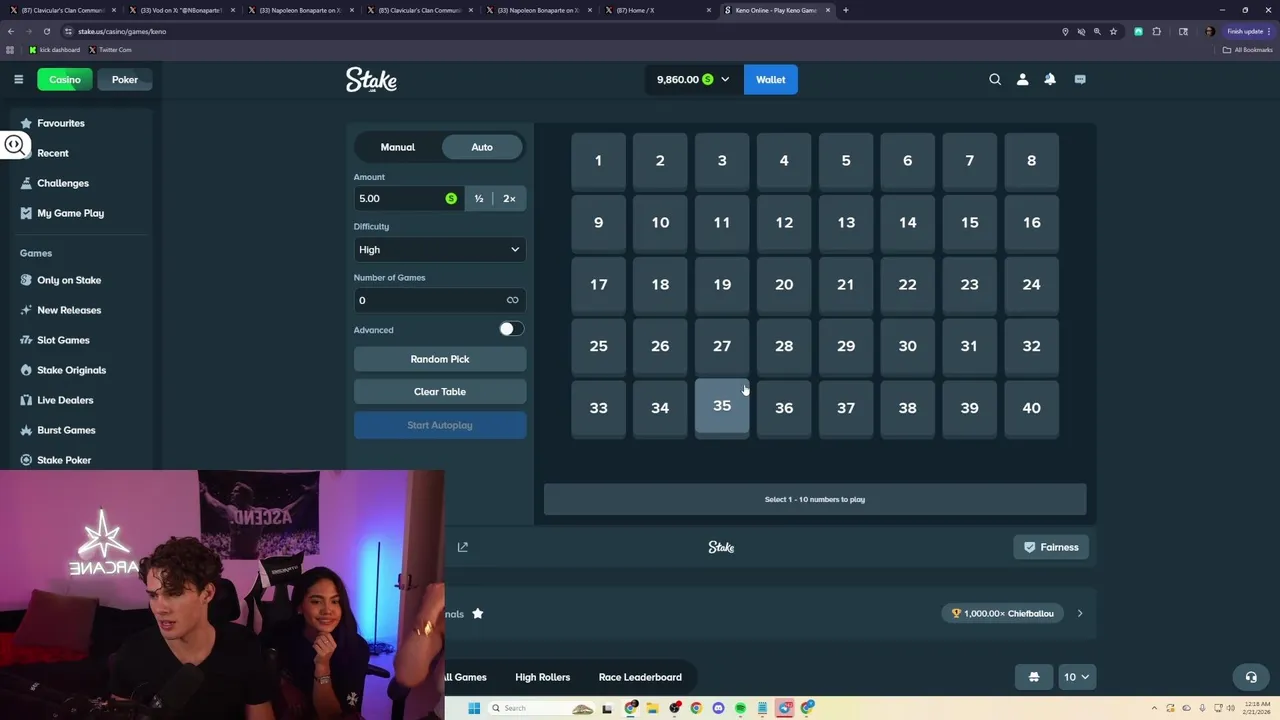
Task: Open the chat bubble icon
Action: (x=1080, y=79)
